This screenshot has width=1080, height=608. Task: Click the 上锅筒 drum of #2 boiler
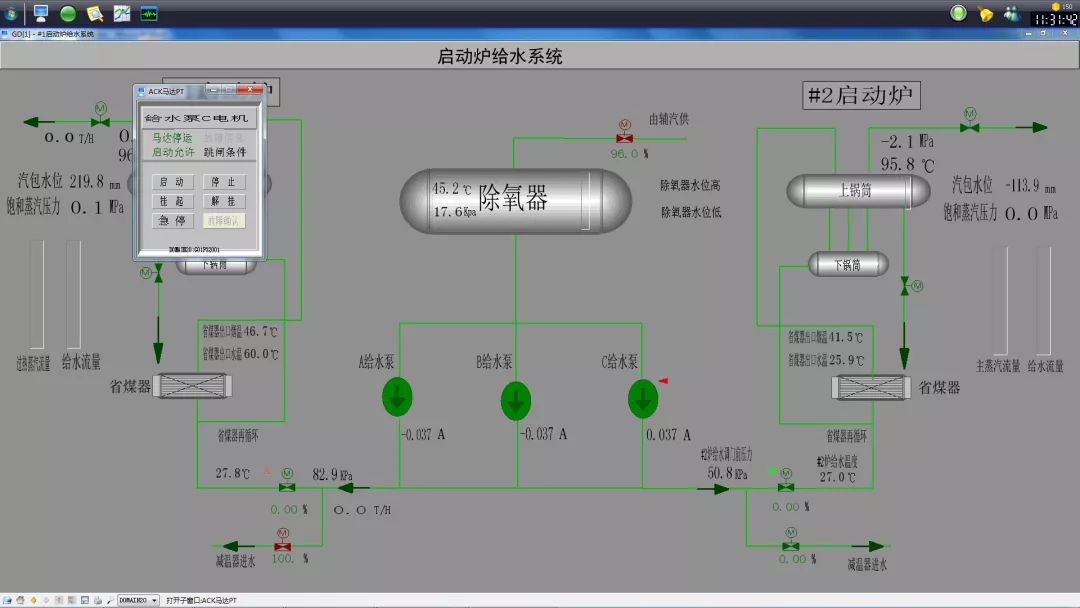pos(852,190)
